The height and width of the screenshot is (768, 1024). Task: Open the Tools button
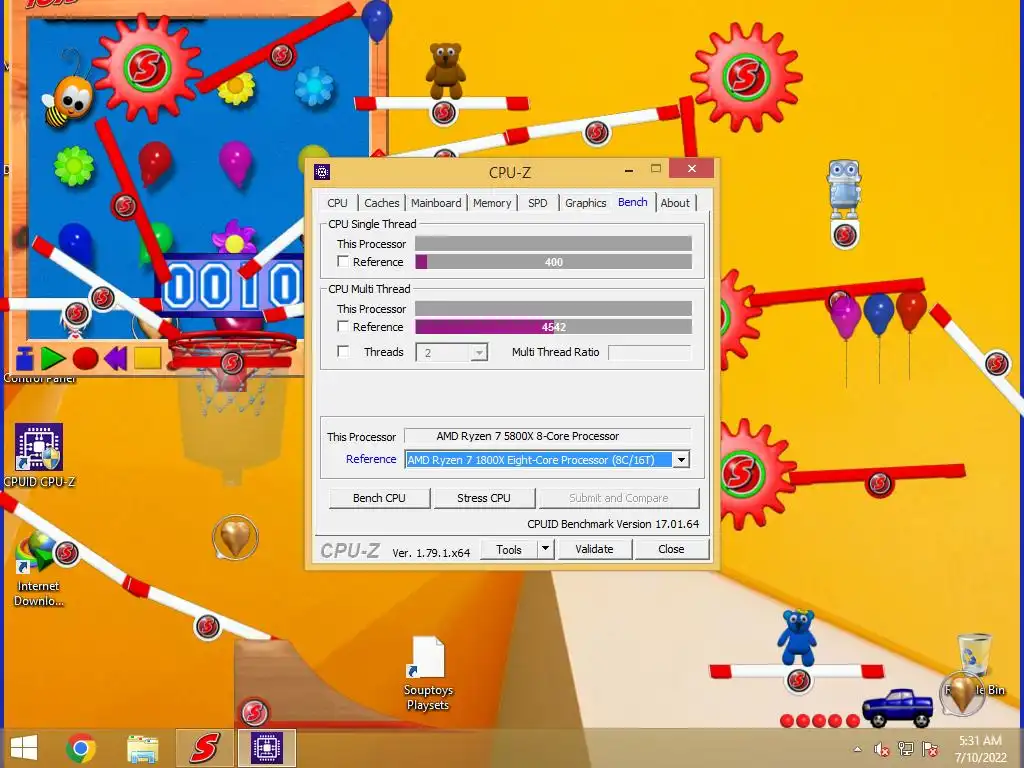[x=509, y=550]
